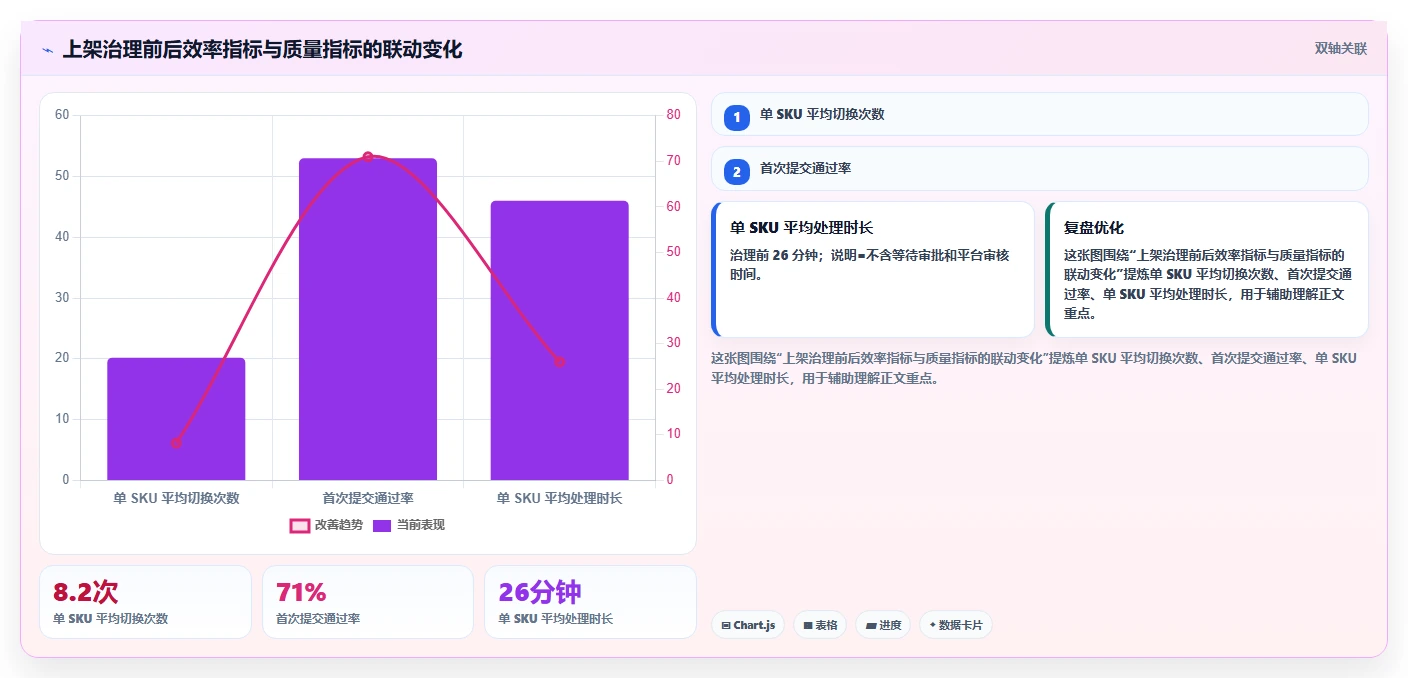The image size is (1408, 678).
Task: Click the trend line point over 单 SKU 平均处理时长
Action: point(559,362)
